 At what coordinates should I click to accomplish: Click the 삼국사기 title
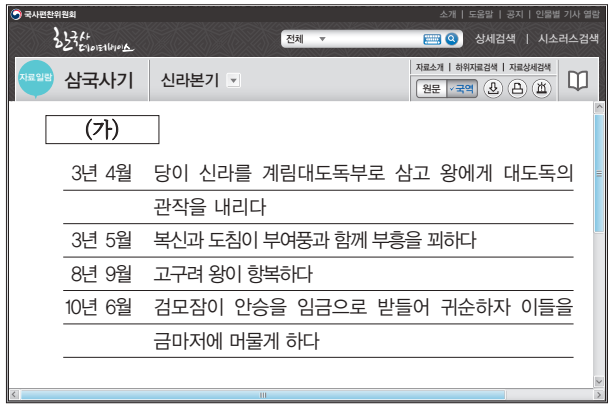[99, 80]
